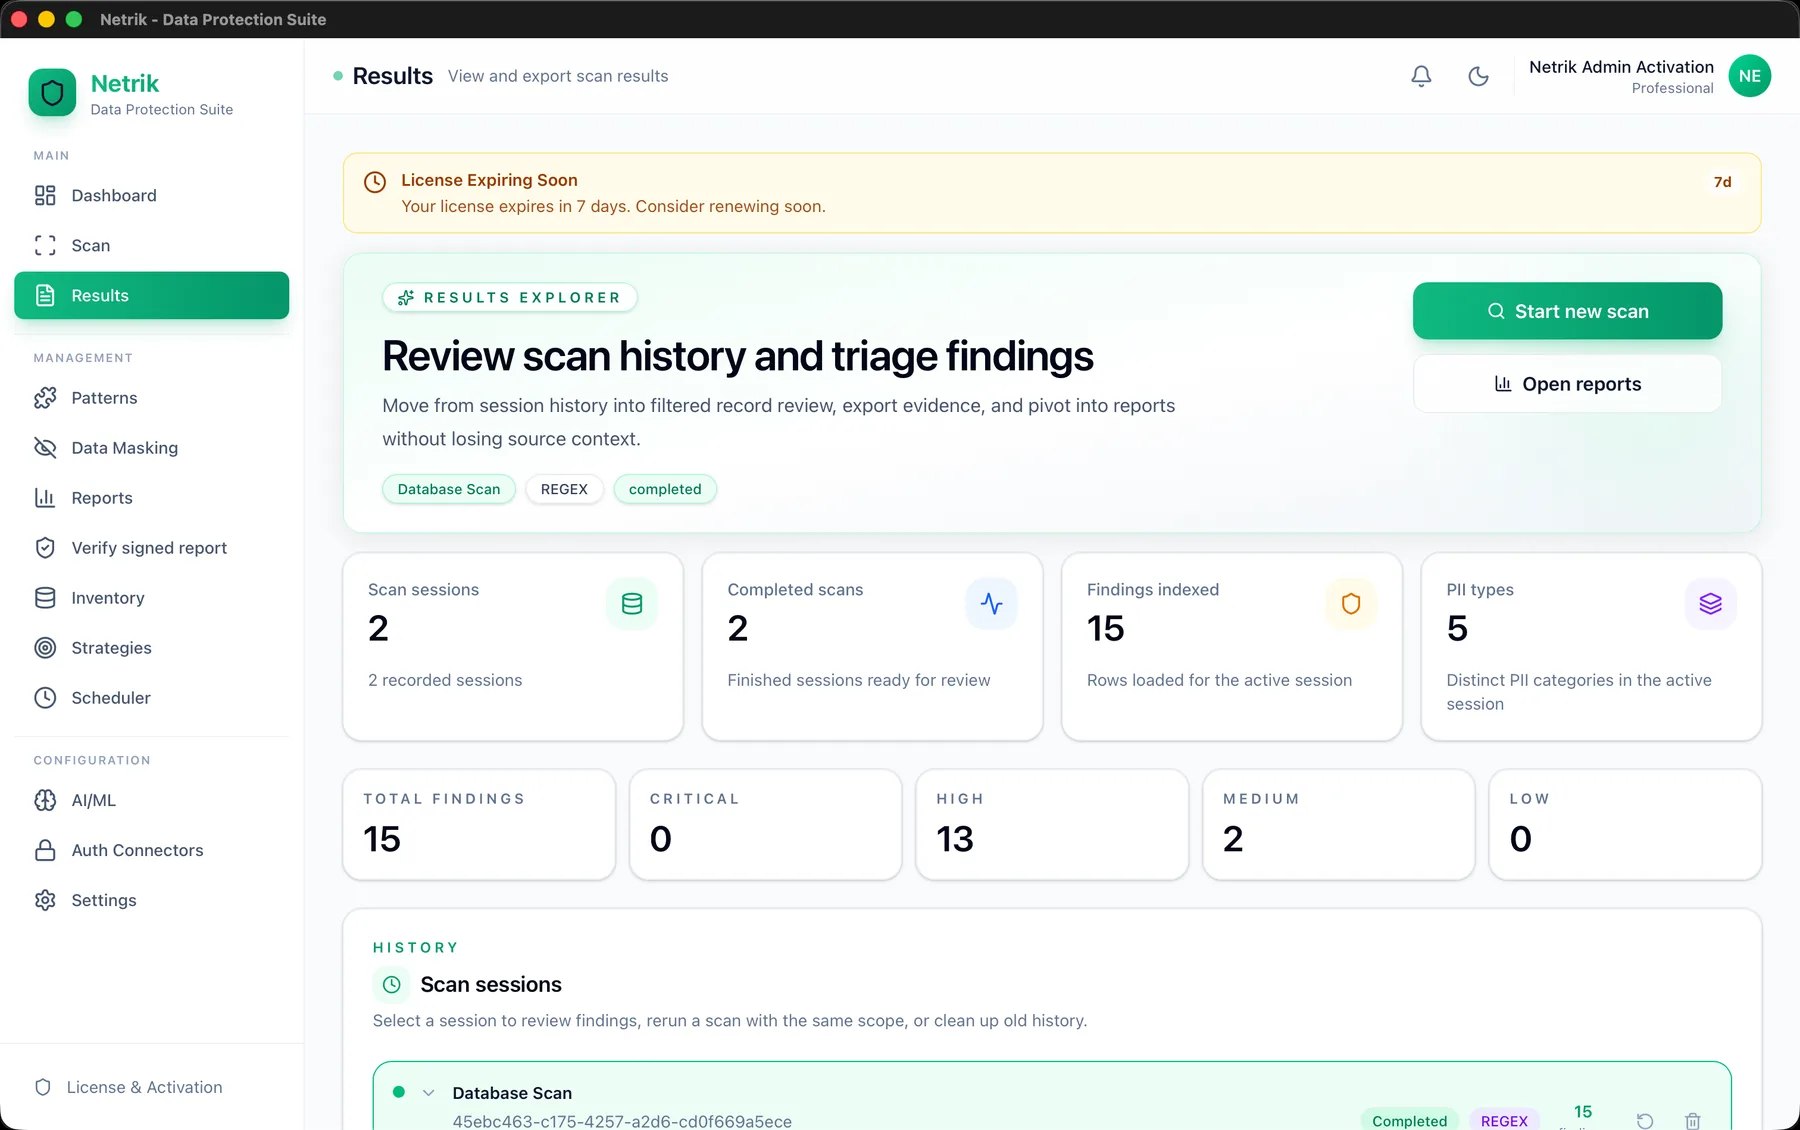Start a new scan
The height and width of the screenshot is (1130, 1800).
click(x=1567, y=311)
